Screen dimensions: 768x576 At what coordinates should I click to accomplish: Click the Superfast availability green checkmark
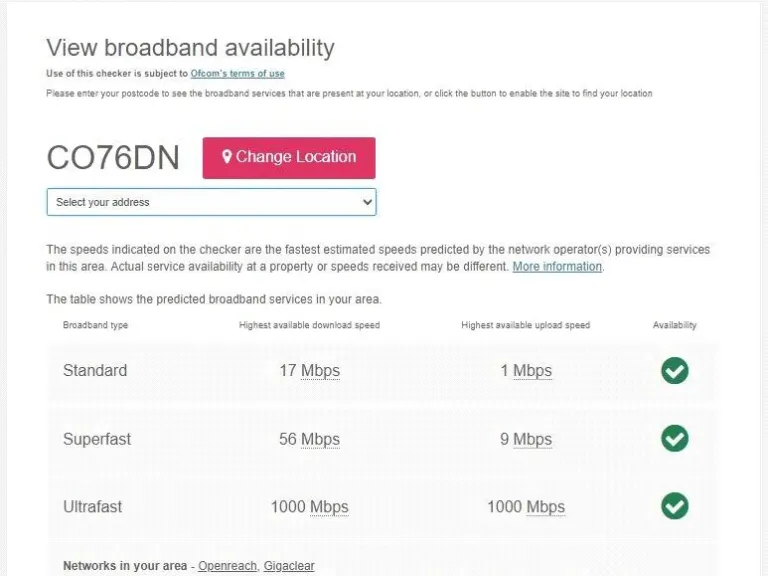pos(675,438)
